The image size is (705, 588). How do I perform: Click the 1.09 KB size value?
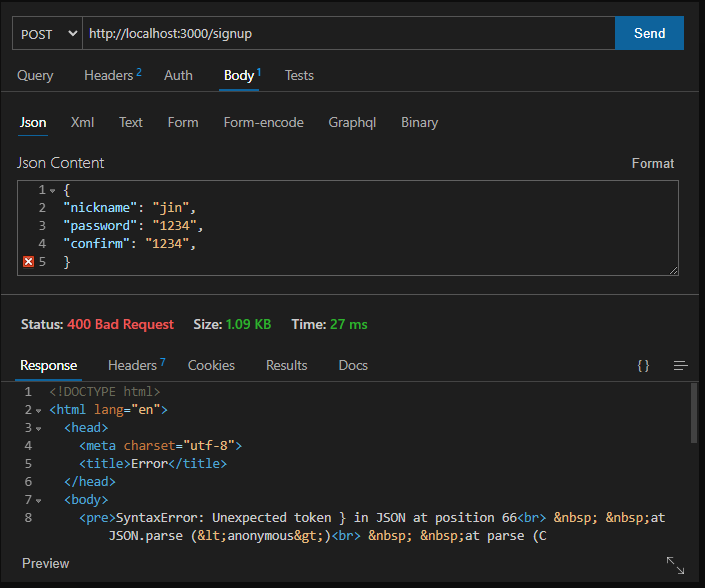(x=248, y=324)
